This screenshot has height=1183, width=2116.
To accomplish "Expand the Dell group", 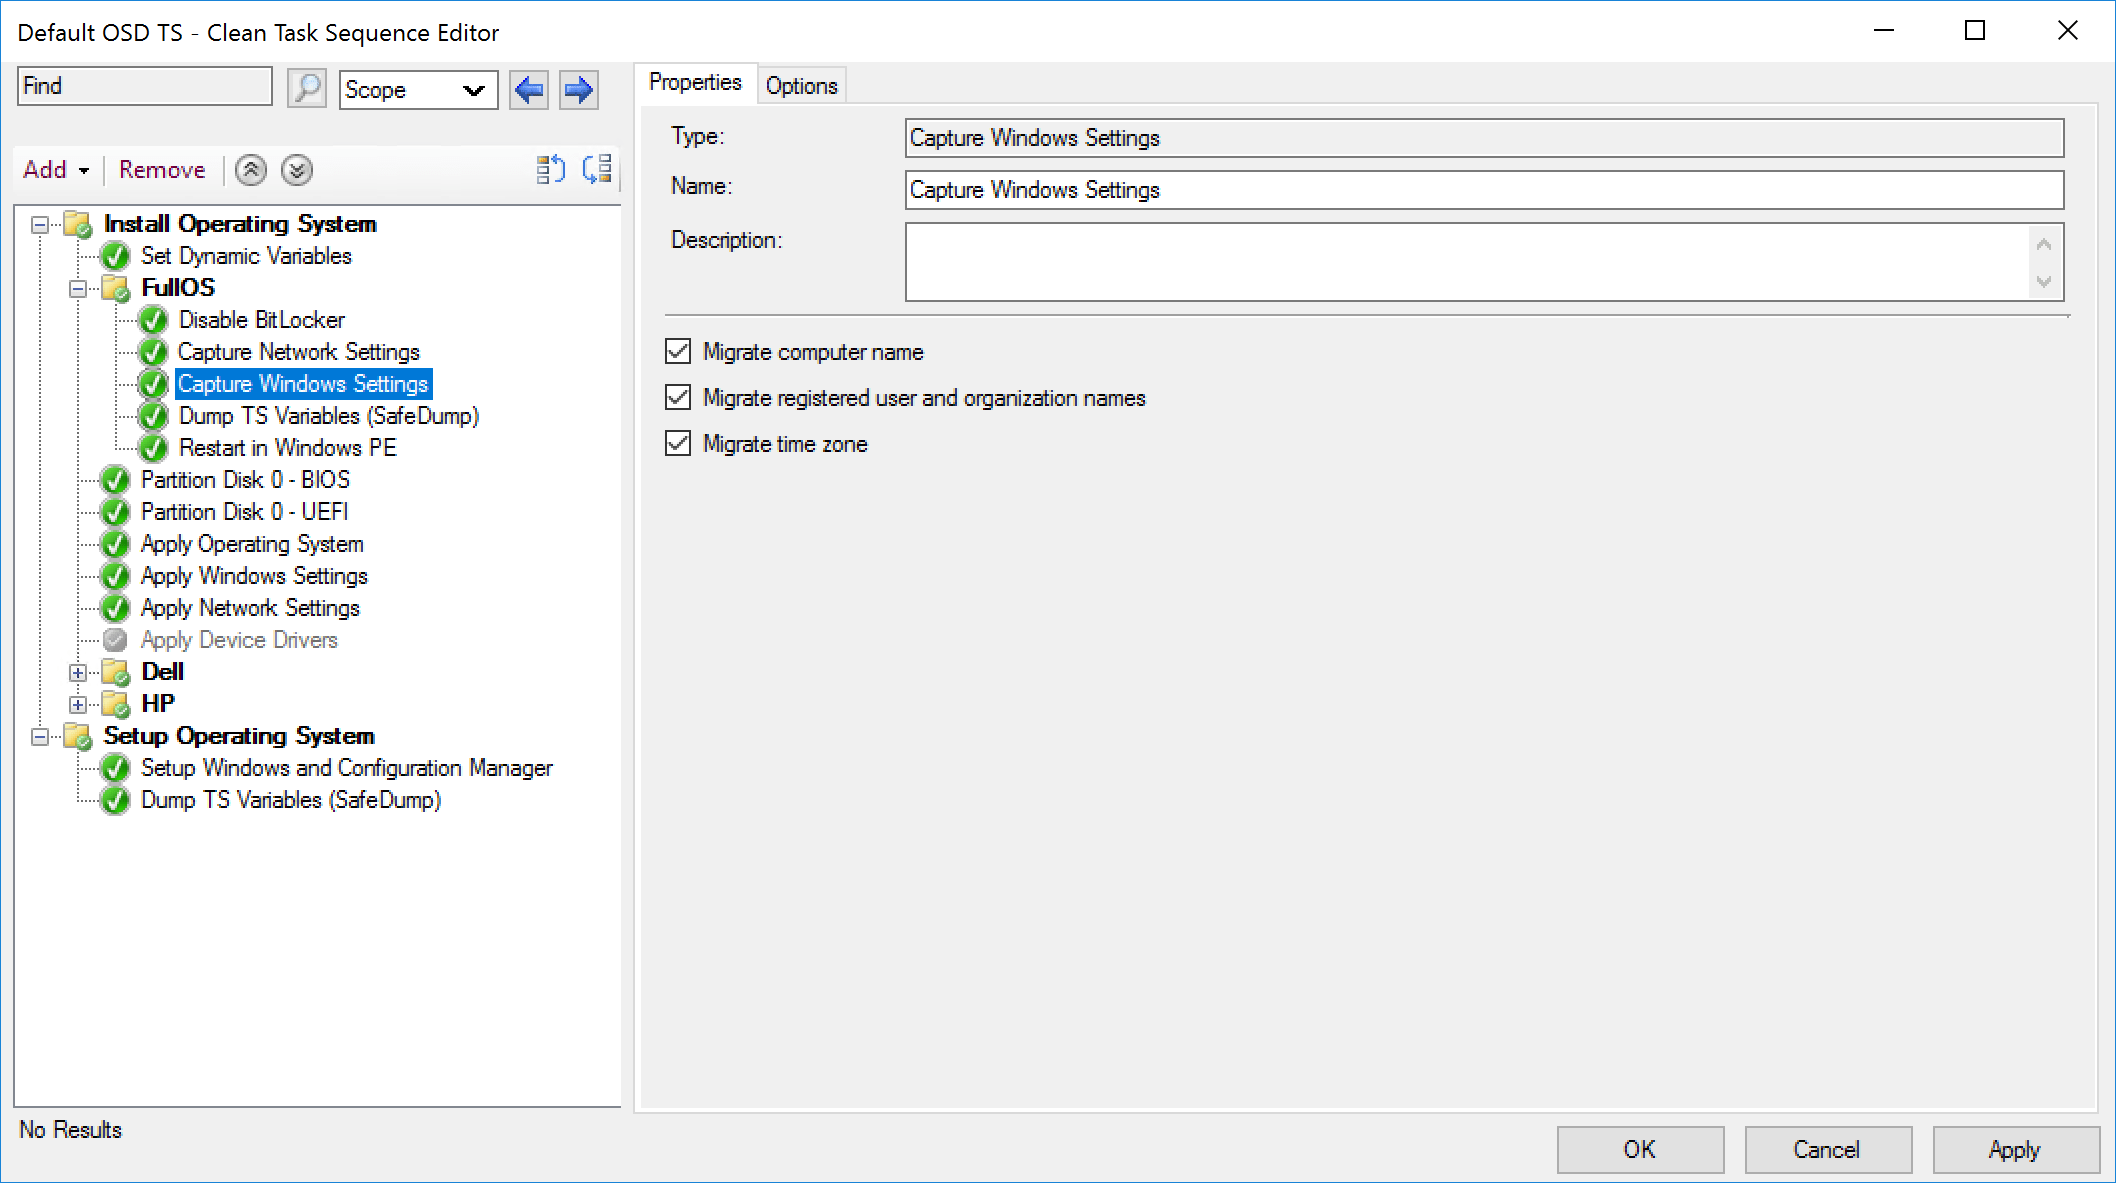I will pos(78,672).
